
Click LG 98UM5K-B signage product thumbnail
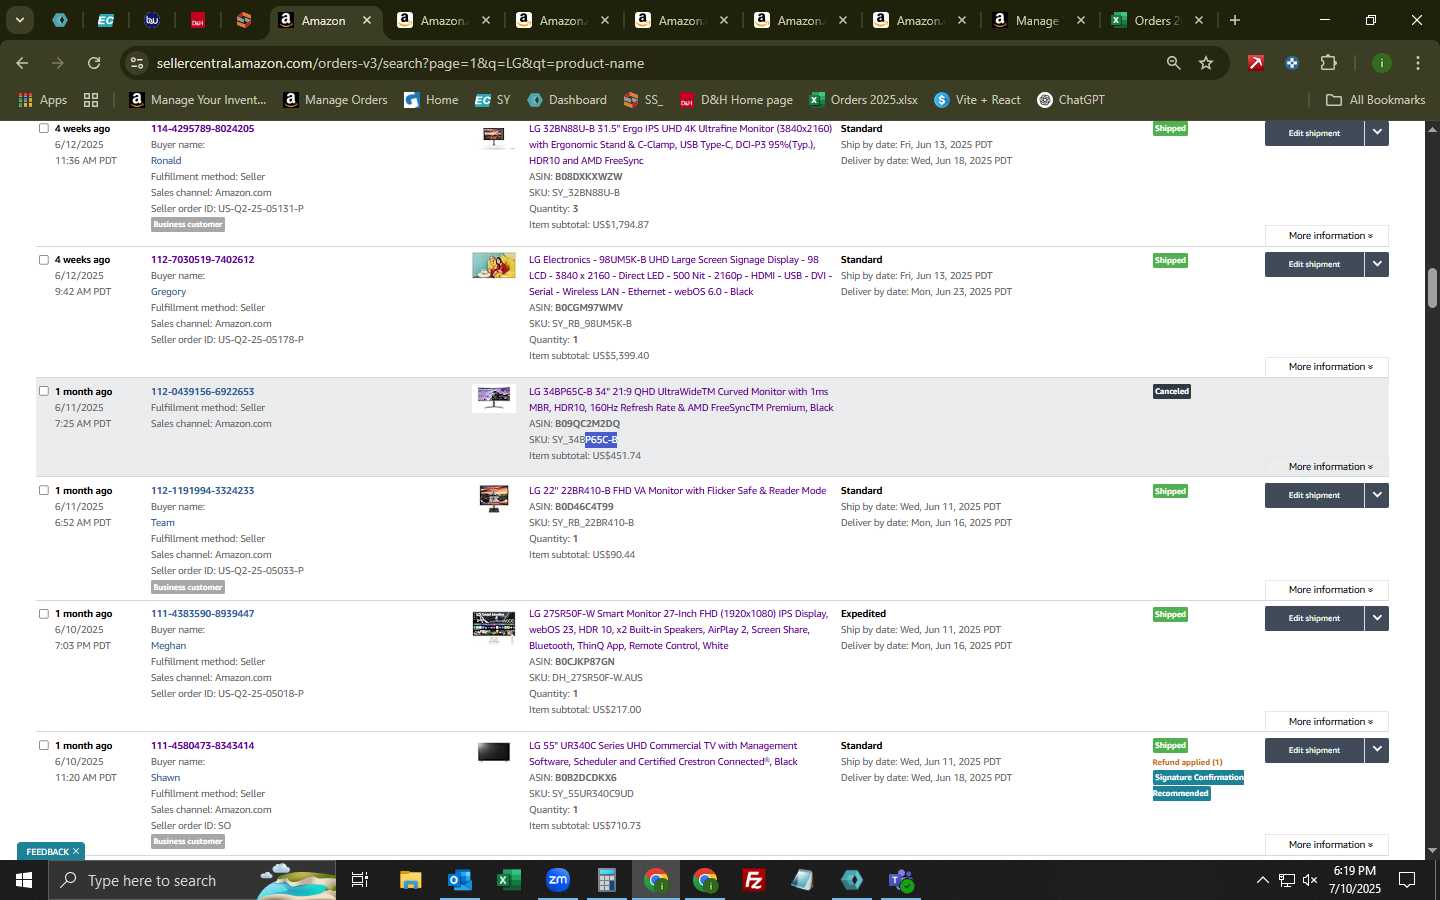click(x=494, y=265)
